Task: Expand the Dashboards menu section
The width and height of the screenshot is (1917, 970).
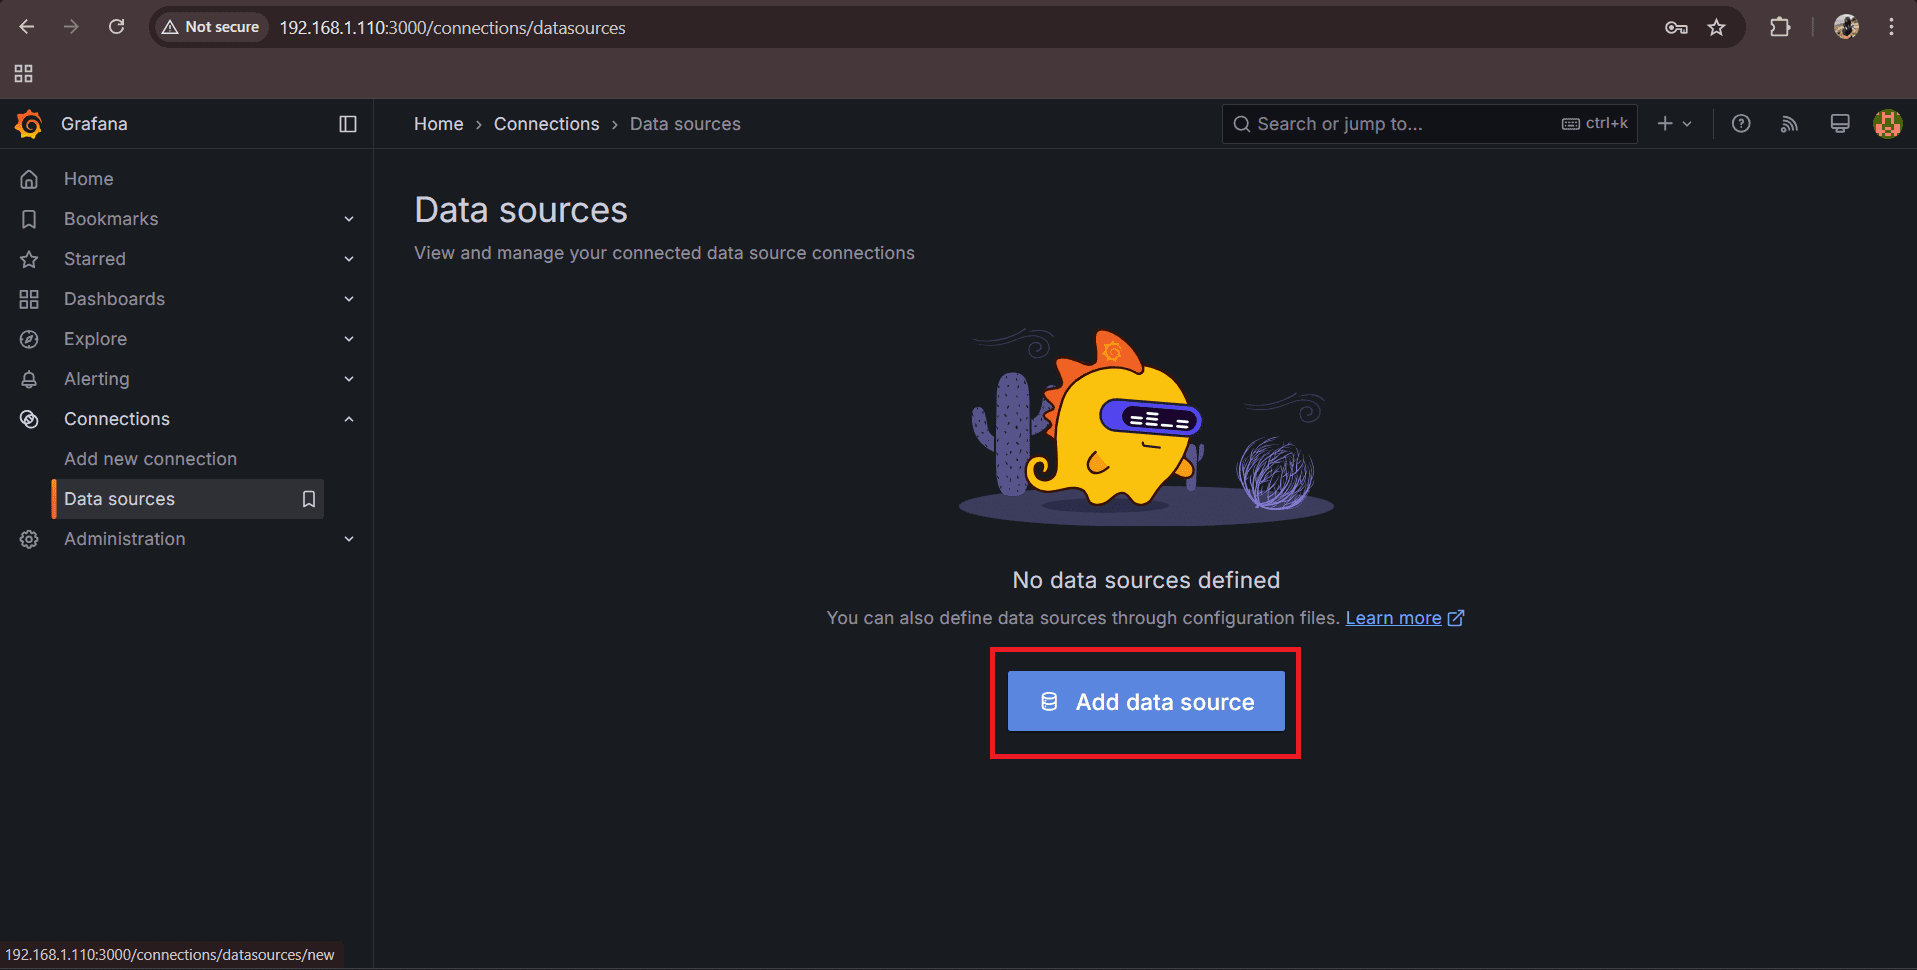Action: [x=349, y=299]
